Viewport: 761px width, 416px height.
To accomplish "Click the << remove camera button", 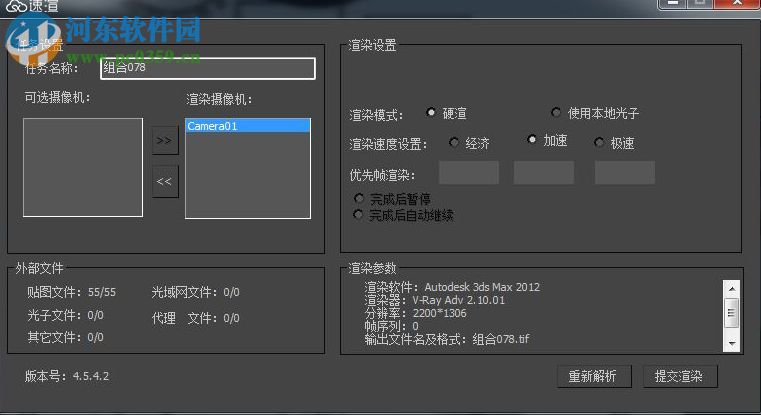I will [165, 181].
